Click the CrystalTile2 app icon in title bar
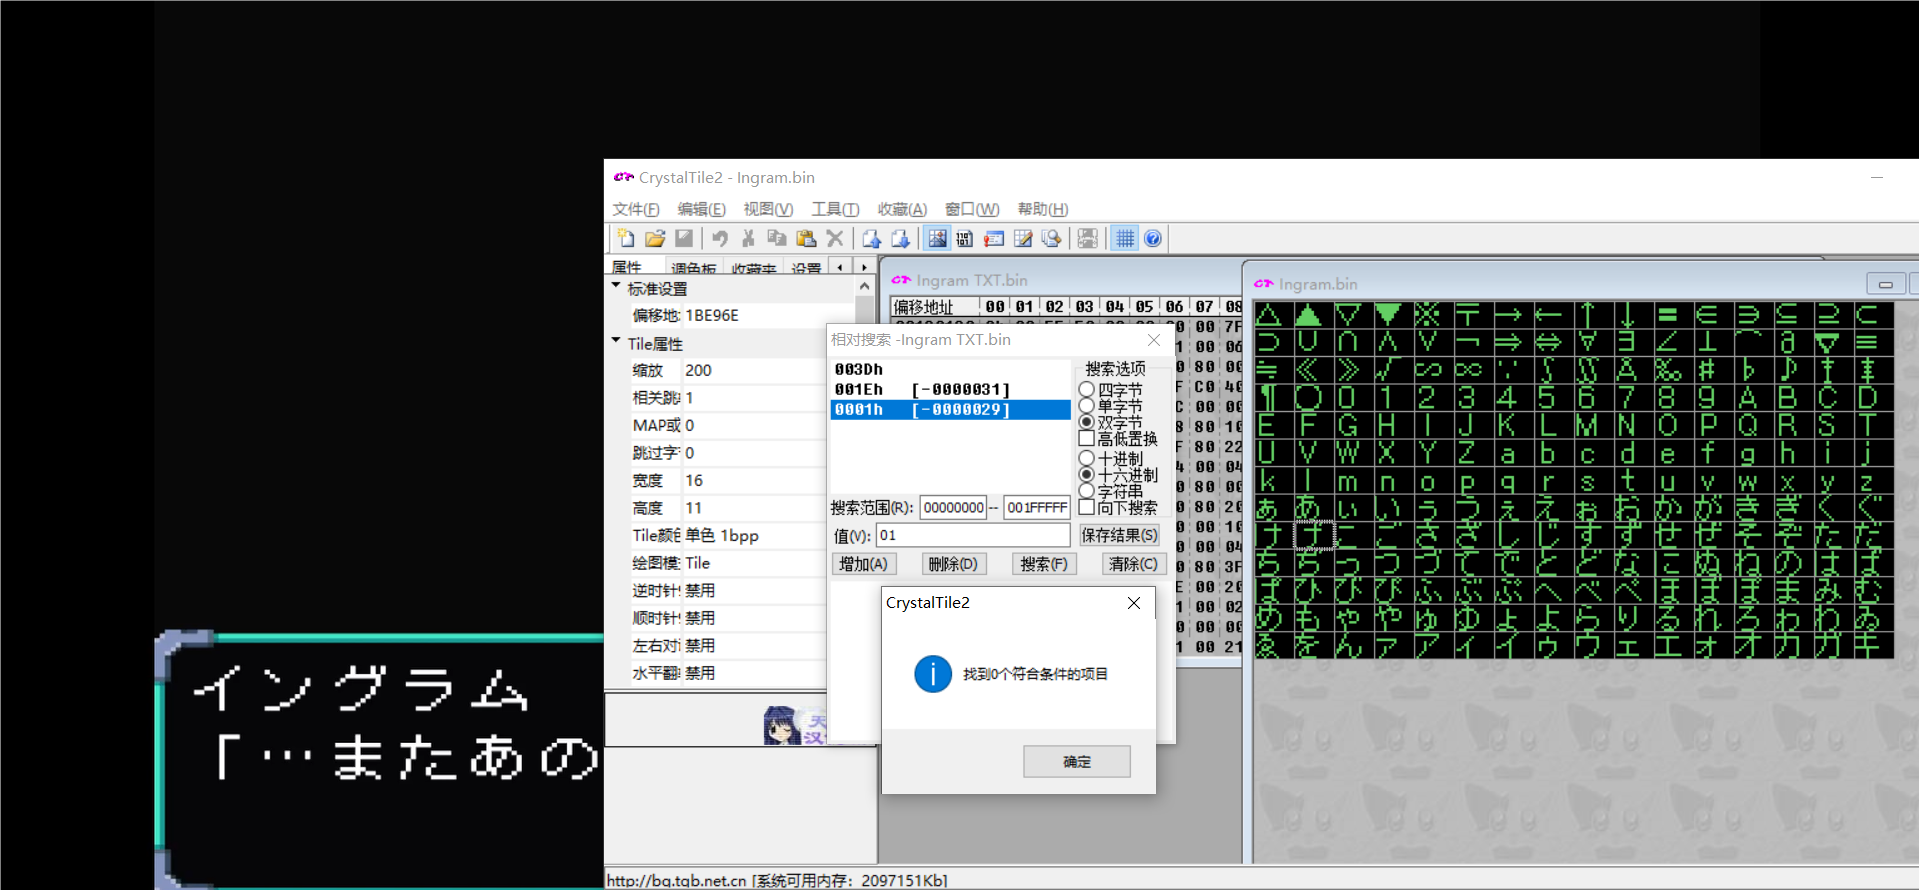The width and height of the screenshot is (1919, 890). tap(624, 177)
